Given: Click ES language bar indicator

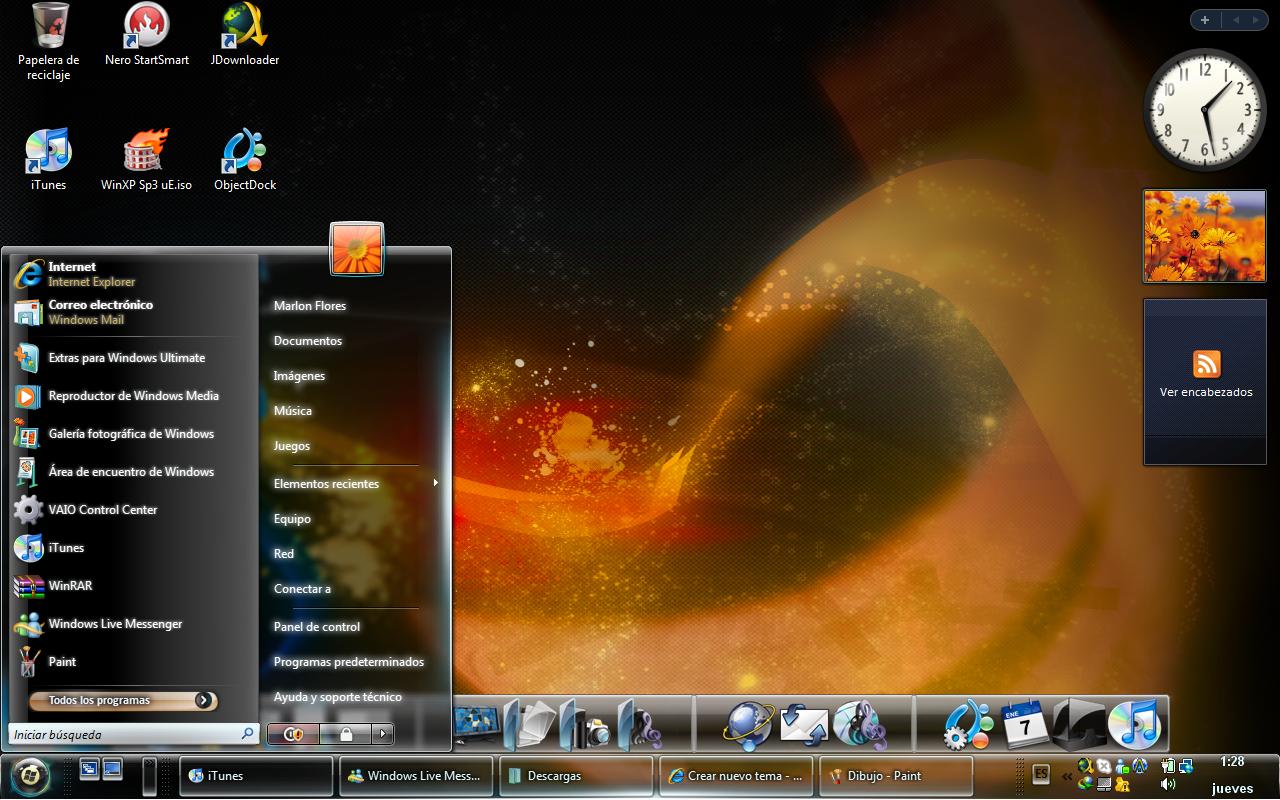Looking at the screenshot, I should (1041, 774).
